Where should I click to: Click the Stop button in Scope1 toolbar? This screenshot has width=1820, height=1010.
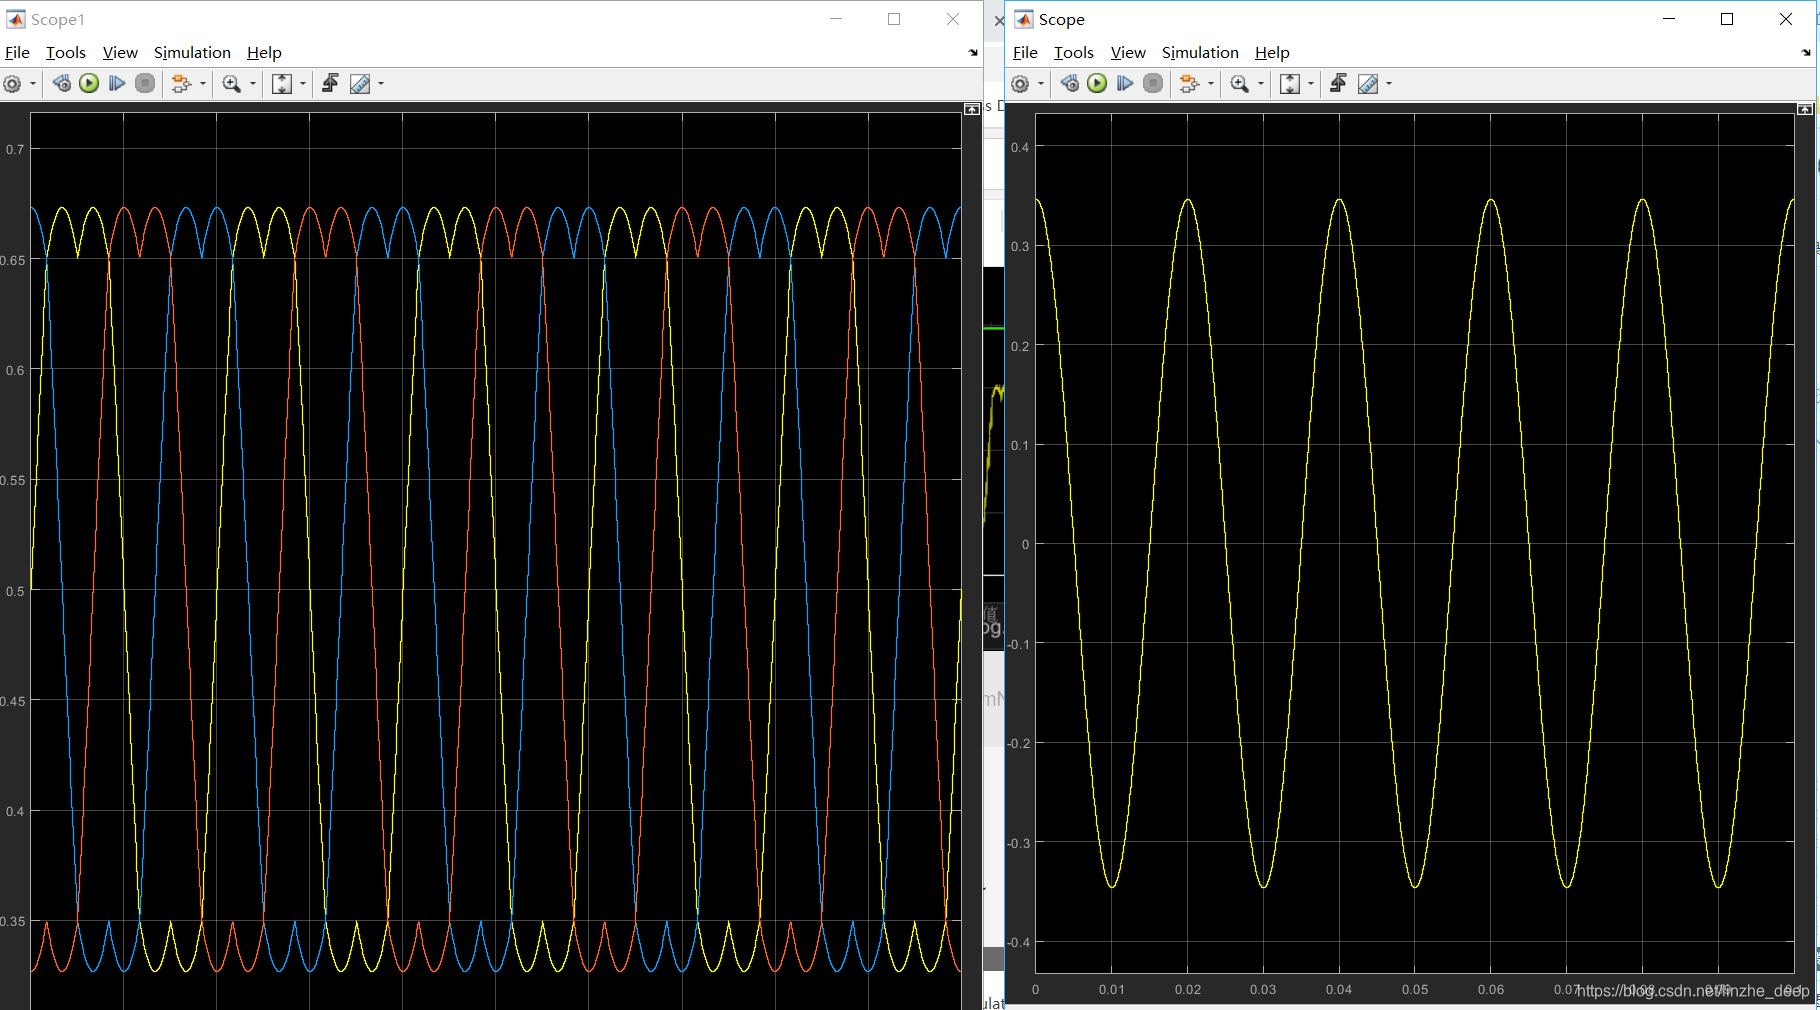145,84
